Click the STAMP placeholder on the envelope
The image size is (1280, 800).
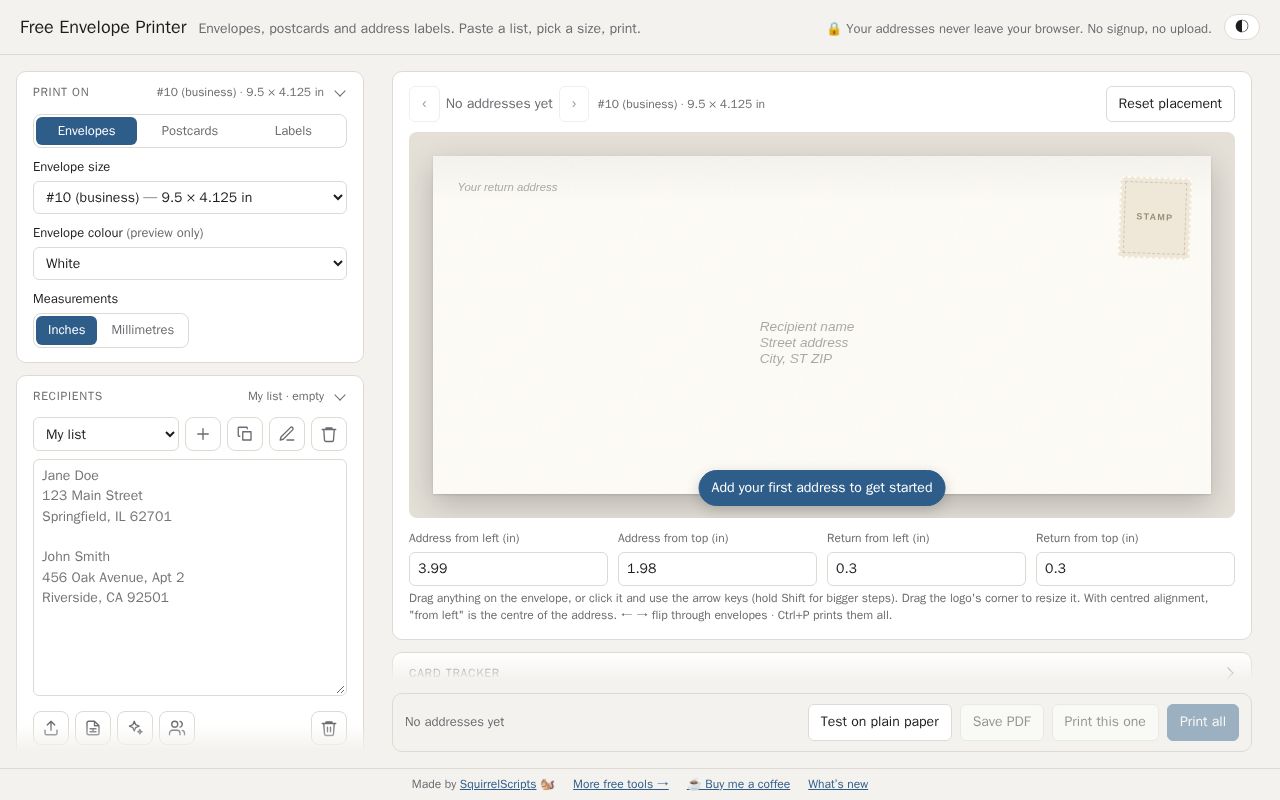point(1154,217)
